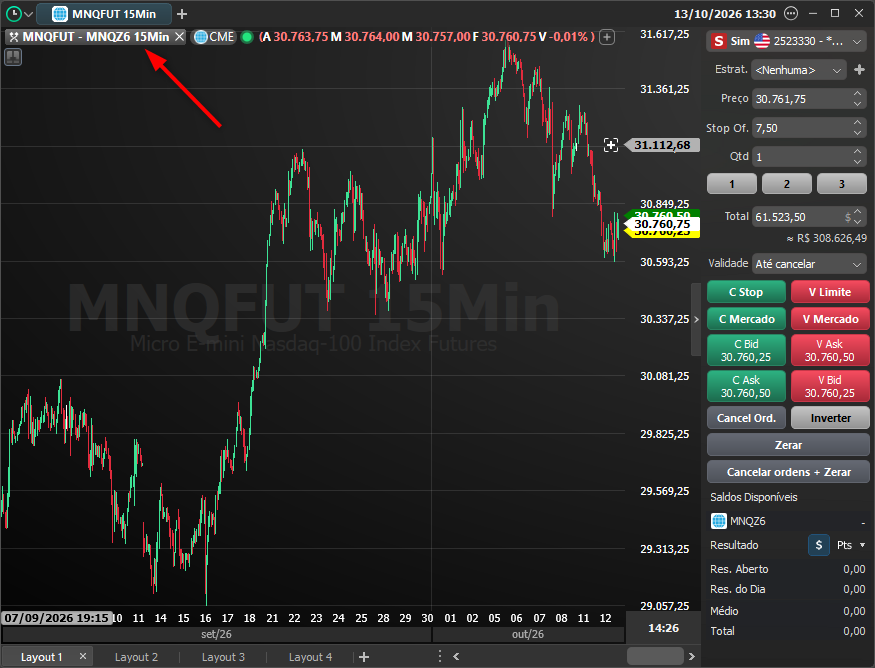Decrease the Stop Of. value with the down arrow
This screenshot has width=875, height=668.
point(858,133)
